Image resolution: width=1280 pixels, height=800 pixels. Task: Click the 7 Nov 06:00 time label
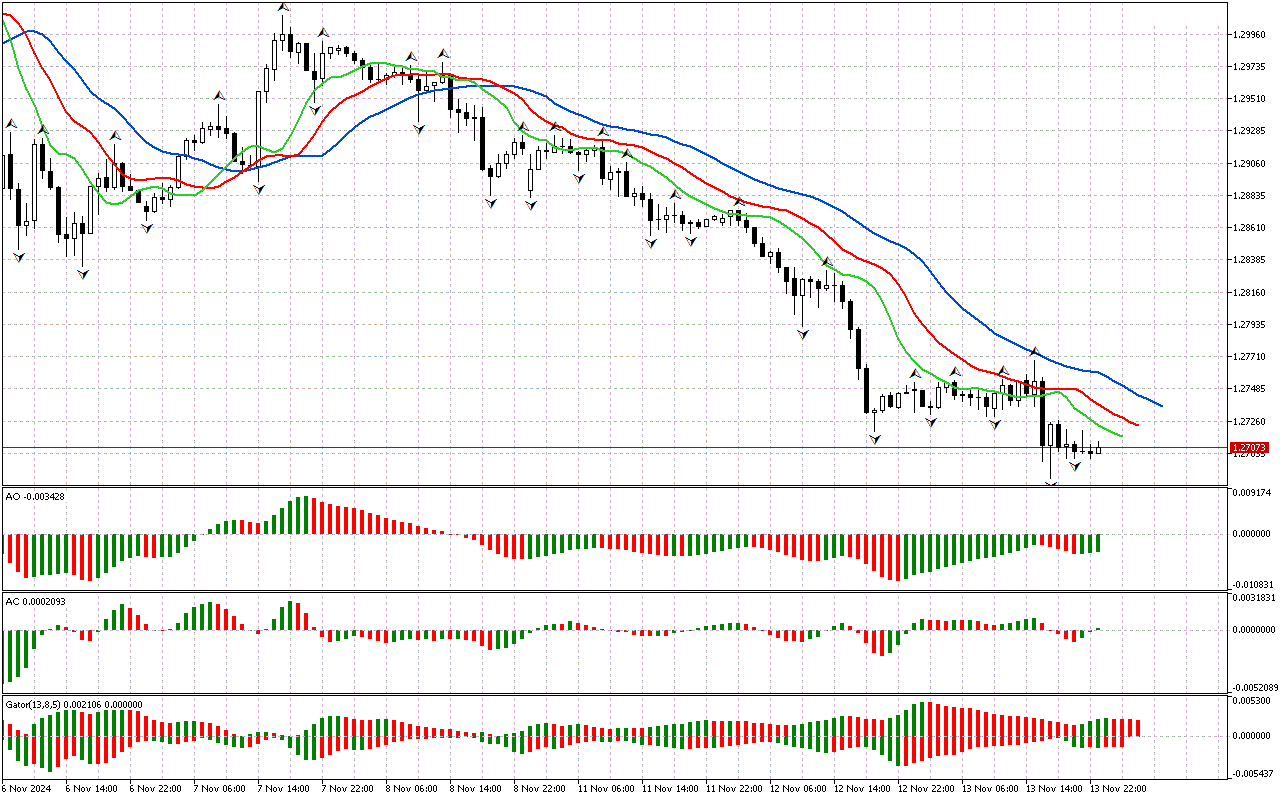pyautogui.click(x=218, y=789)
